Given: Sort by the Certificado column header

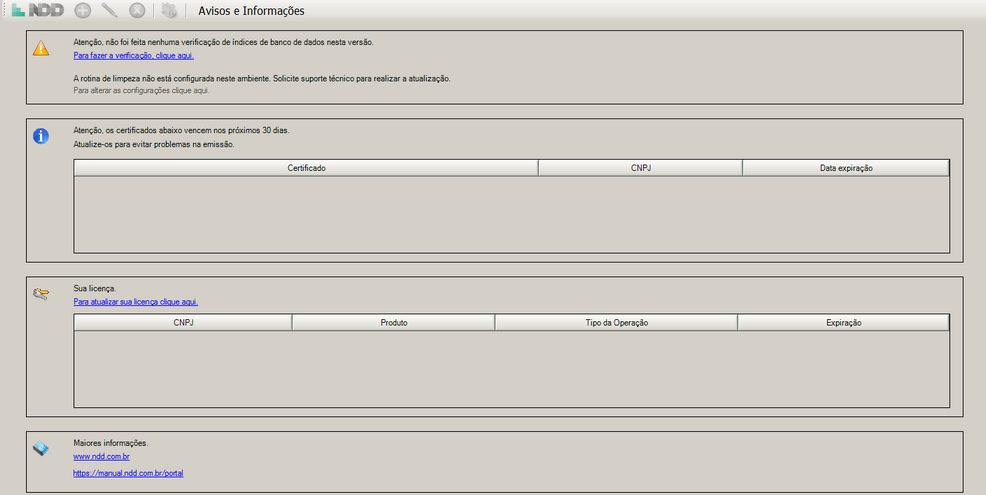Looking at the screenshot, I should click(x=306, y=168).
